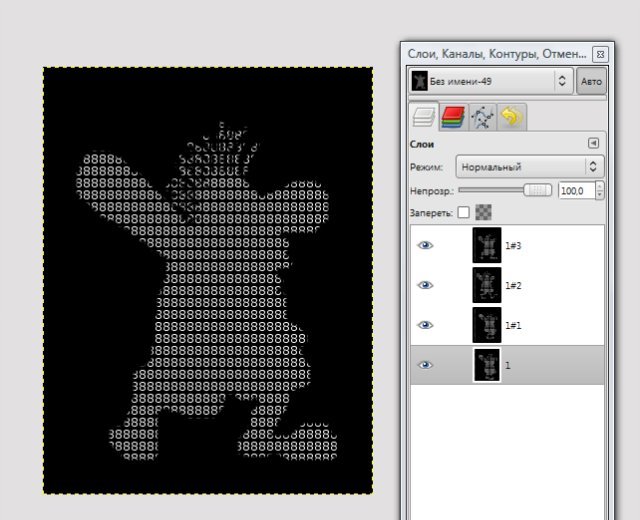Select the layer 1 thumbnail
The width and height of the screenshot is (640, 520).
pyautogui.click(x=487, y=365)
